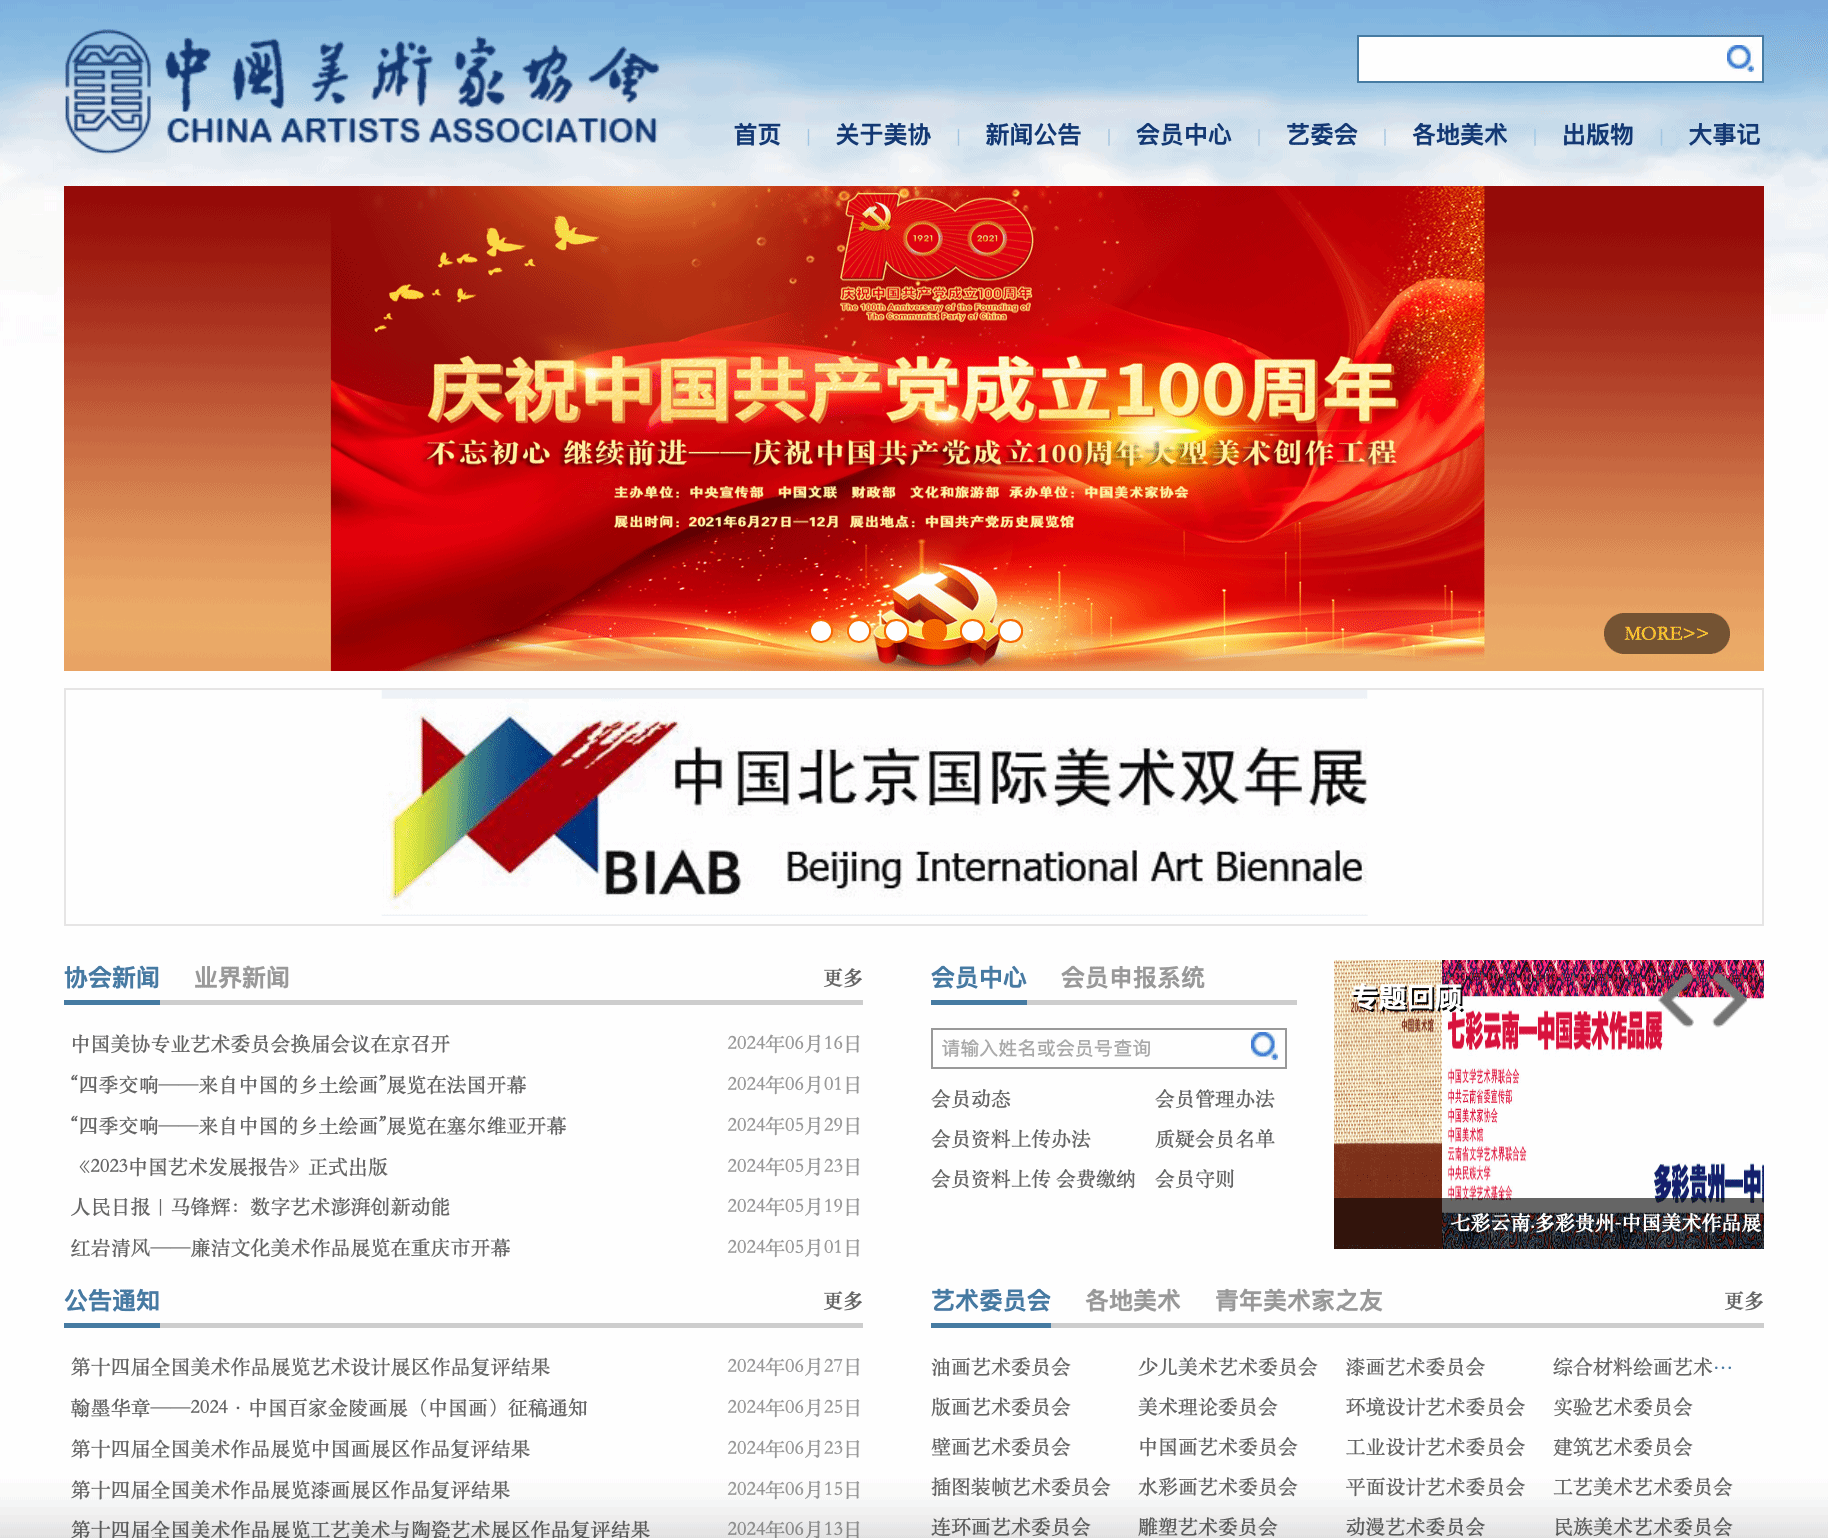The width and height of the screenshot is (1828, 1538).
Task: Click the next arrow on 专题回顾 slideshow
Action: click(1731, 999)
